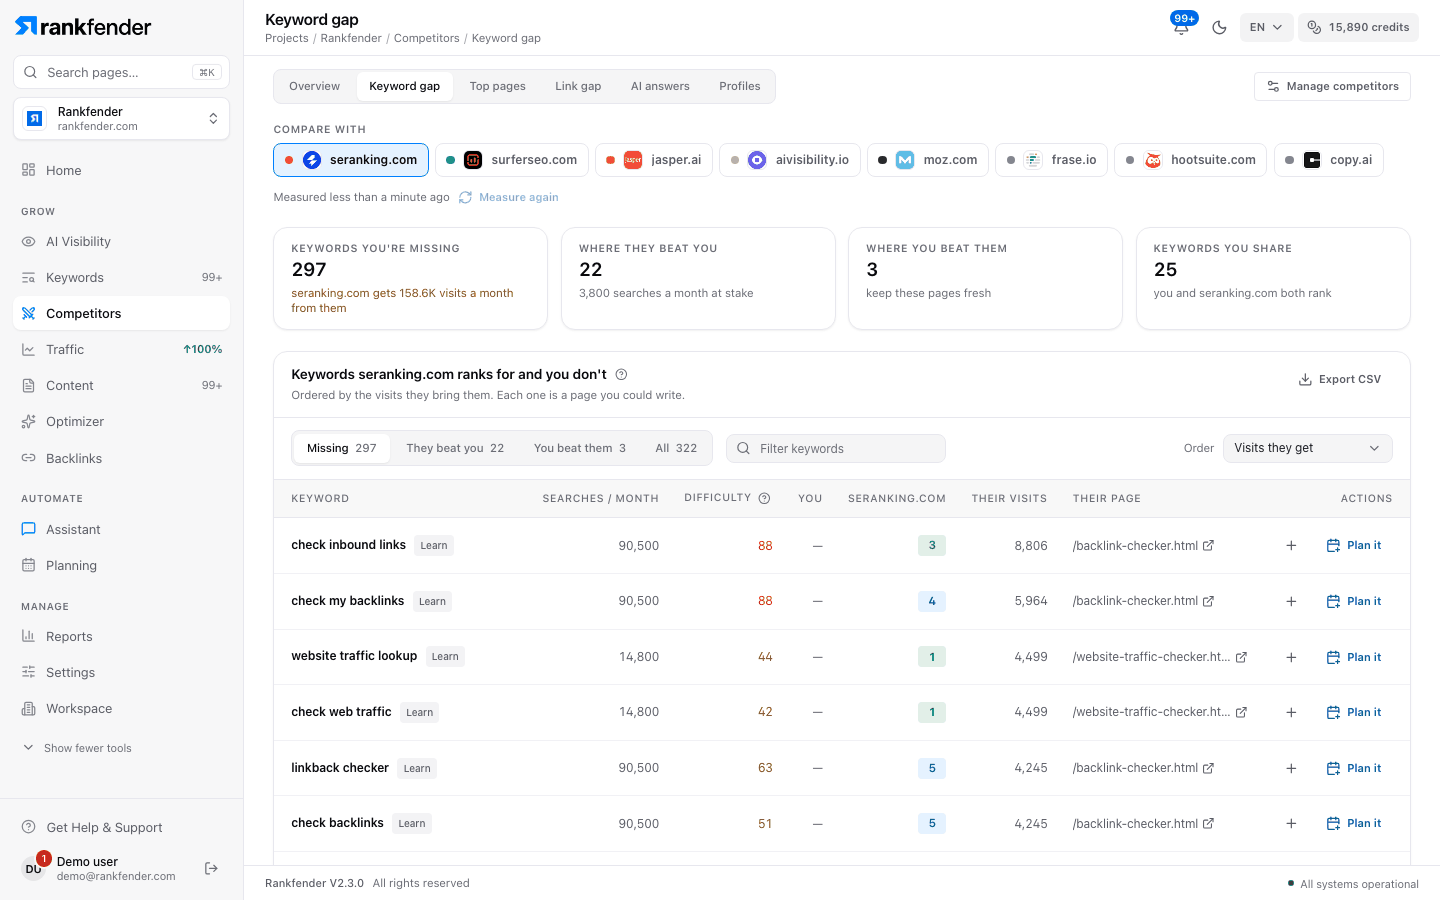
Task: Open the EN language dropdown
Action: click(x=1266, y=27)
